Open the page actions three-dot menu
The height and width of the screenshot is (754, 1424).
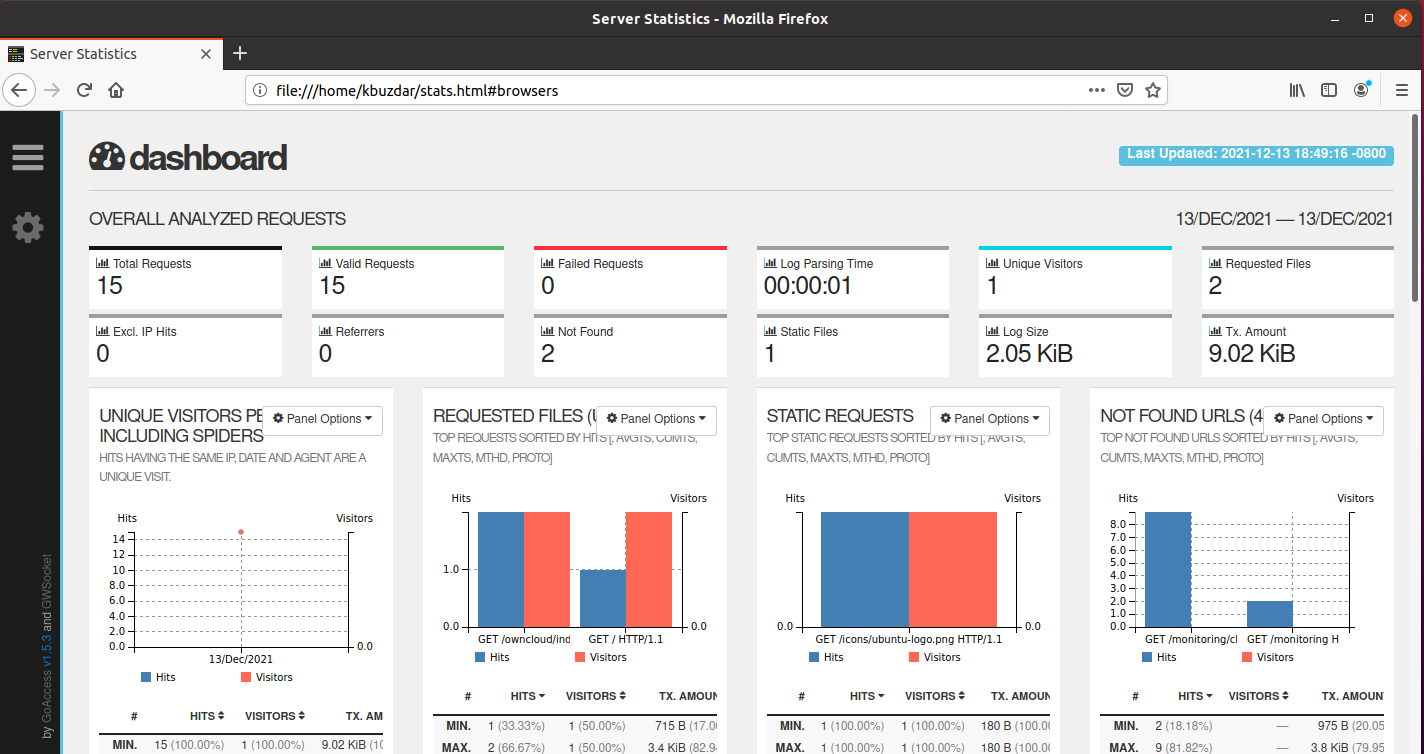click(x=1097, y=90)
